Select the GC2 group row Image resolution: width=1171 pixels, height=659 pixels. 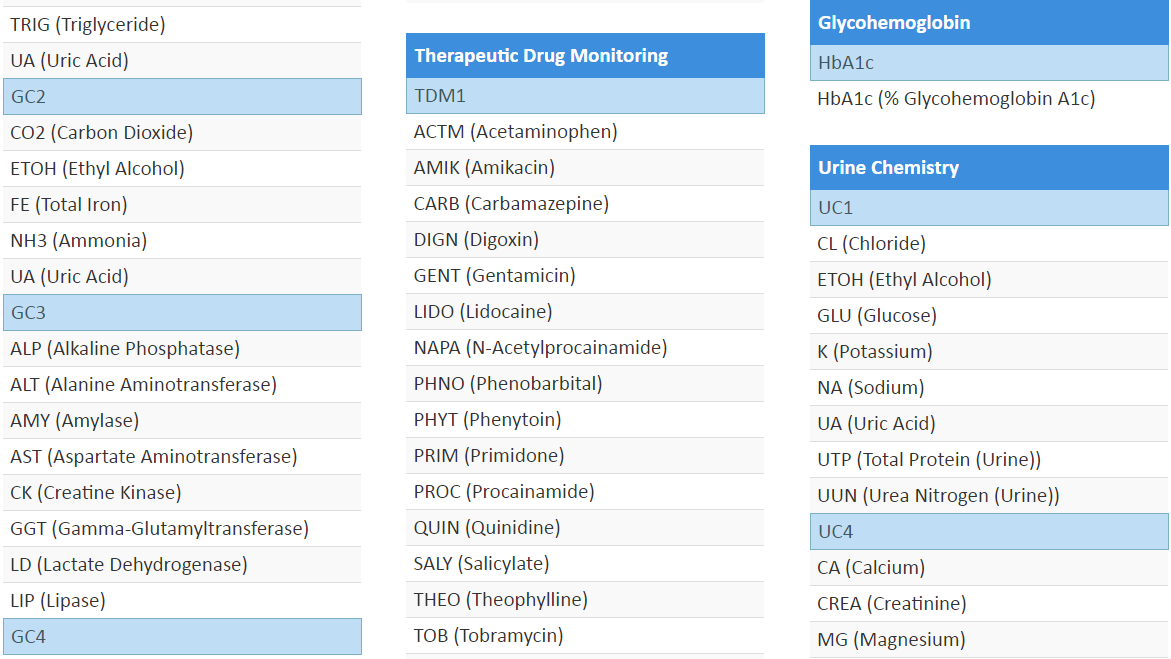tap(181, 97)
